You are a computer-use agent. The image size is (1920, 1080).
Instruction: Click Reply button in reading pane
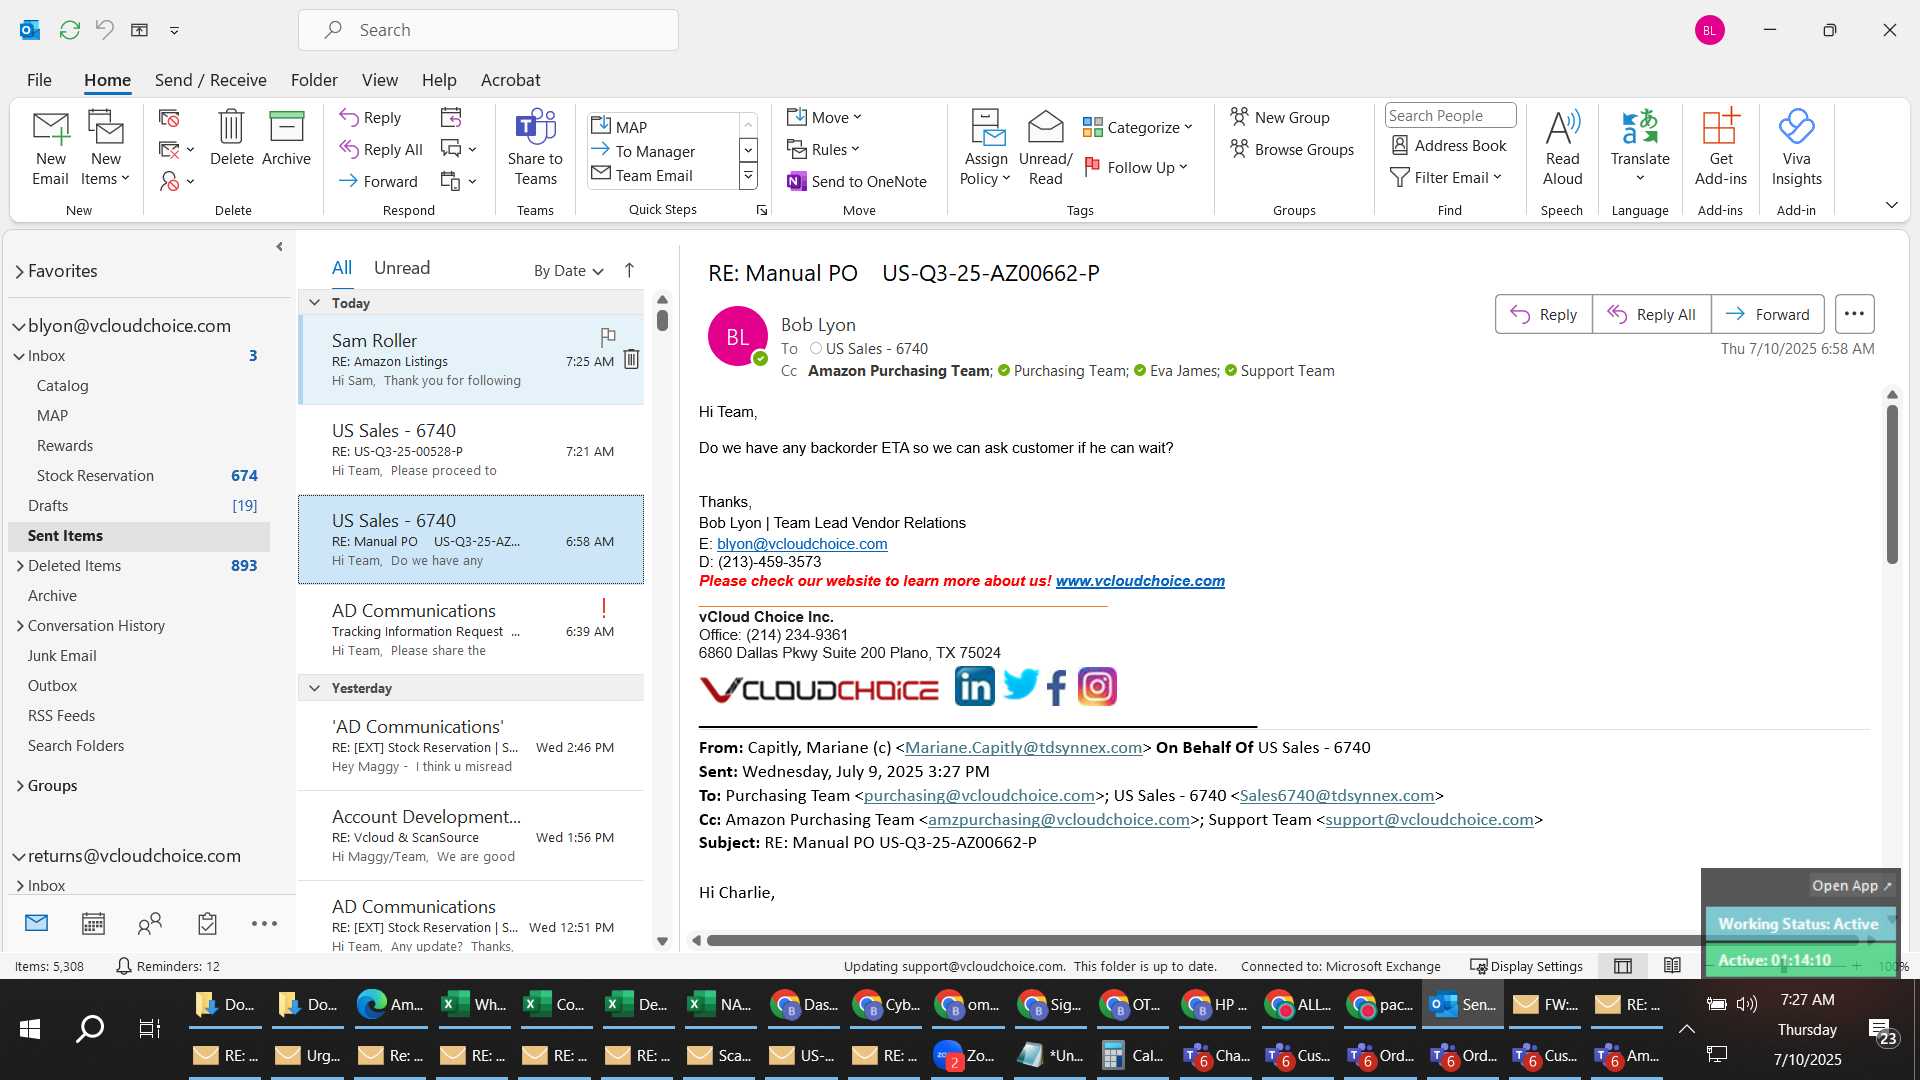point(1543,314)
